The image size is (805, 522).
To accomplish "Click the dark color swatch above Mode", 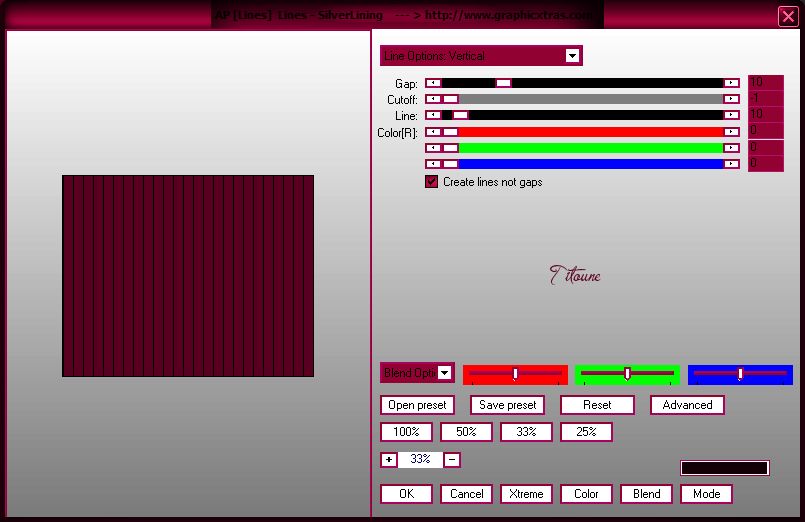I will [724, 468].
